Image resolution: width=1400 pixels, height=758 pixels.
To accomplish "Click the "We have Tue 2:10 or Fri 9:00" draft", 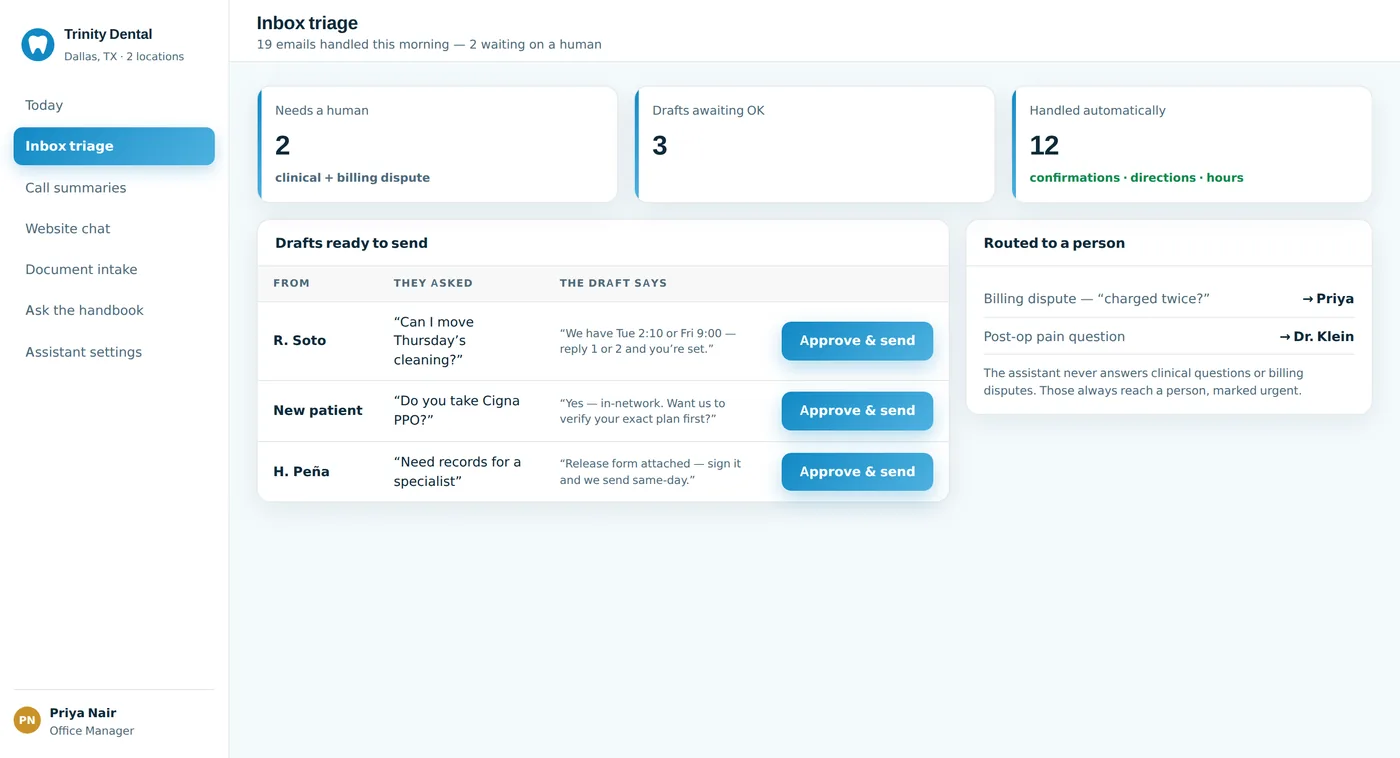I will pyautogui.click(x=648, y=341).
